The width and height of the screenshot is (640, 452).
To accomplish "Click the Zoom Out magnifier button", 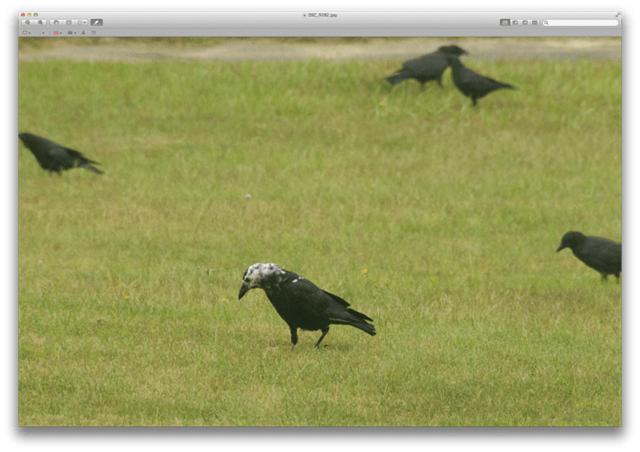I will [x=27, y=22].
